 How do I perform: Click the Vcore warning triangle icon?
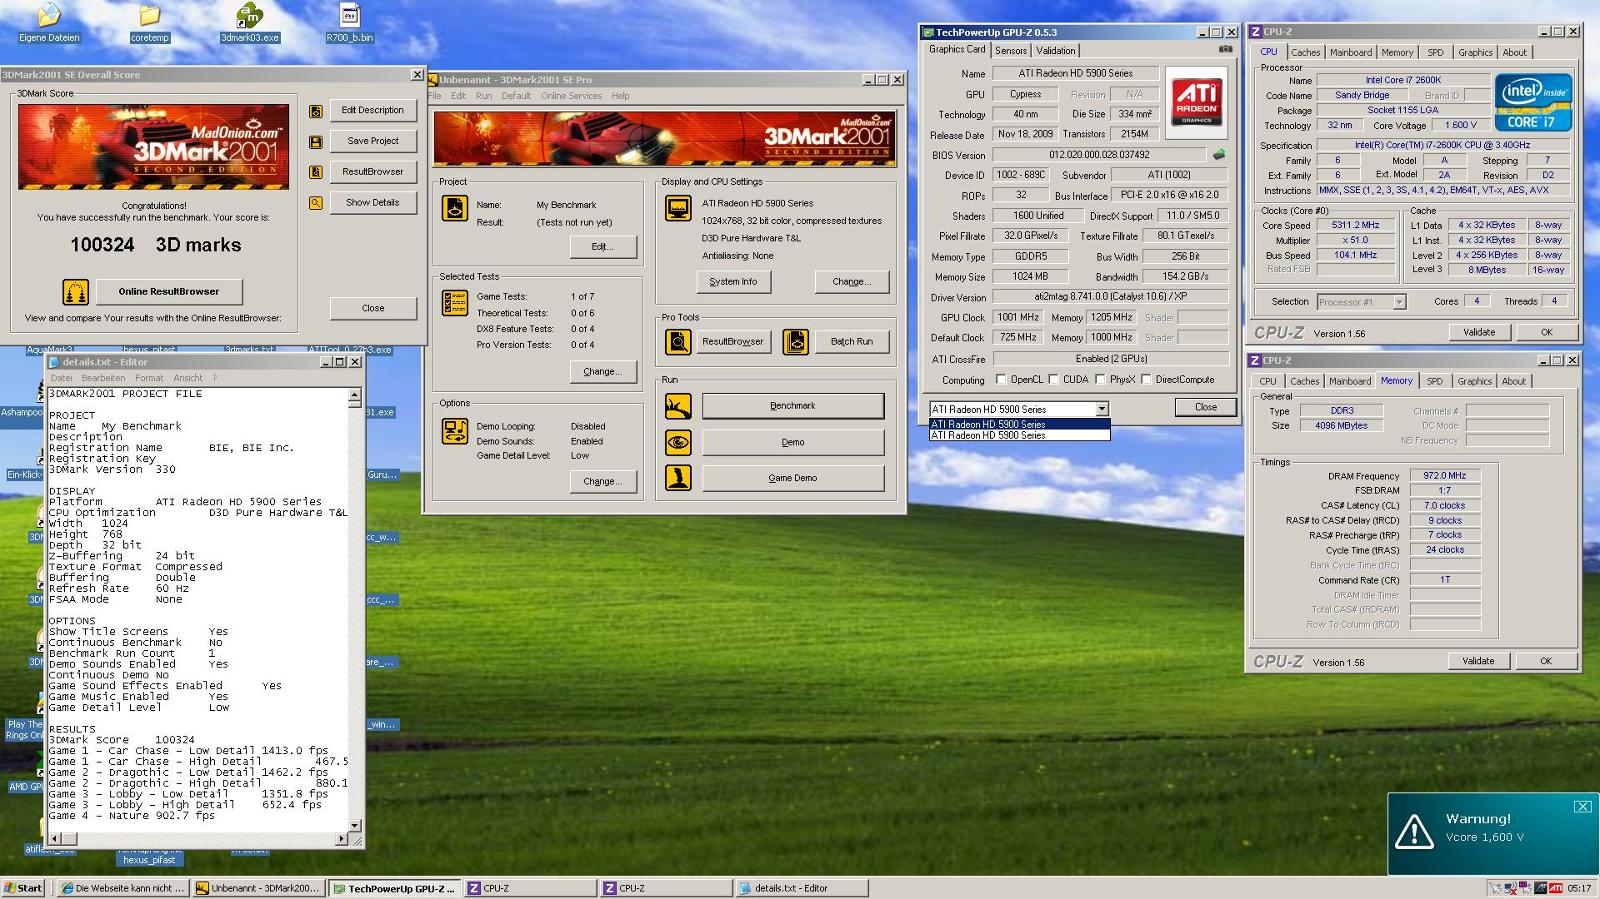1414,831
